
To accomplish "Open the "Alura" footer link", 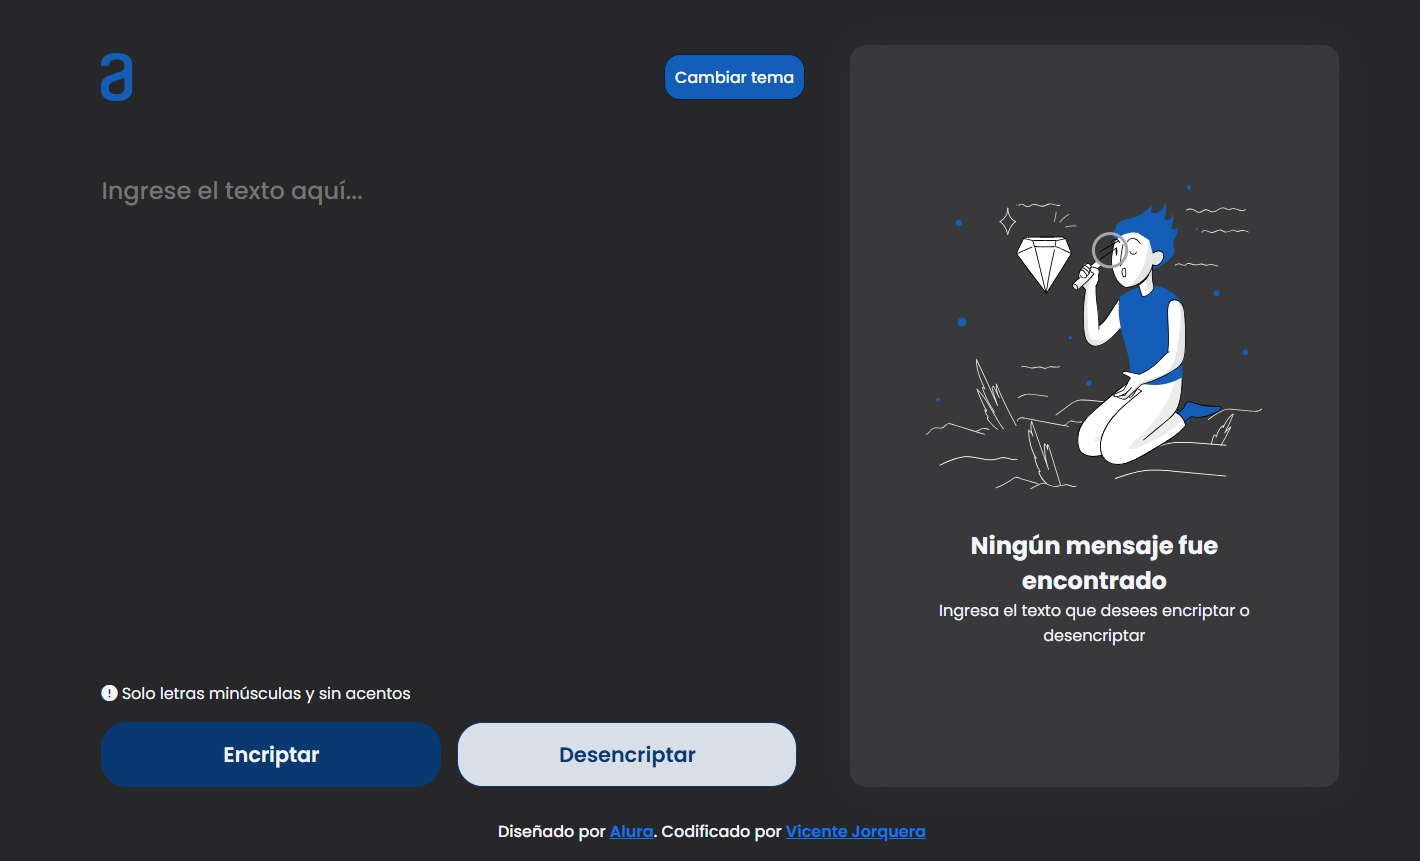I will tap(631, 831).
